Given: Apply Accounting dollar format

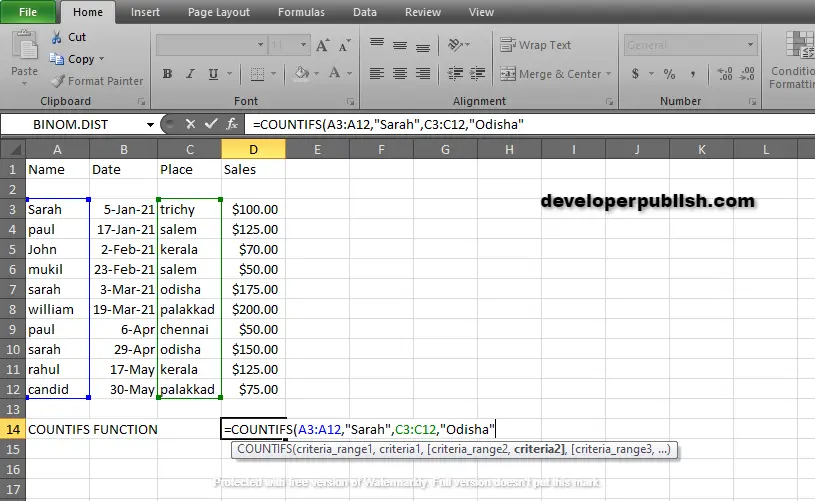Looking at the screenshot, I should point(635,74).
